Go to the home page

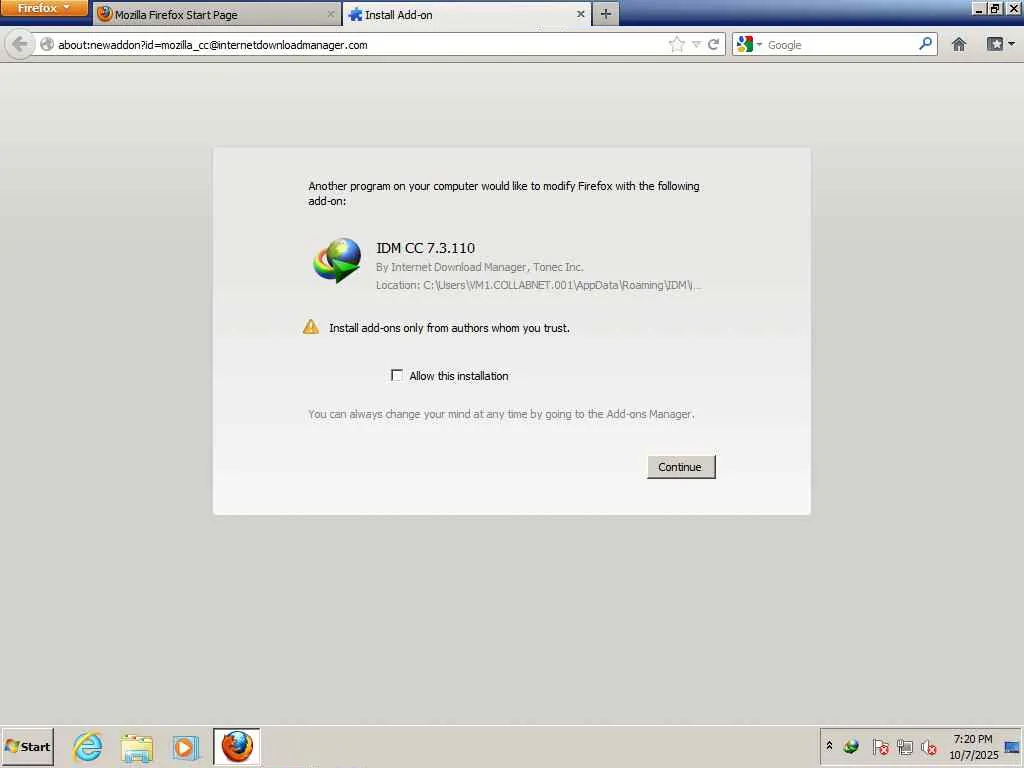[x=959, y=44]
